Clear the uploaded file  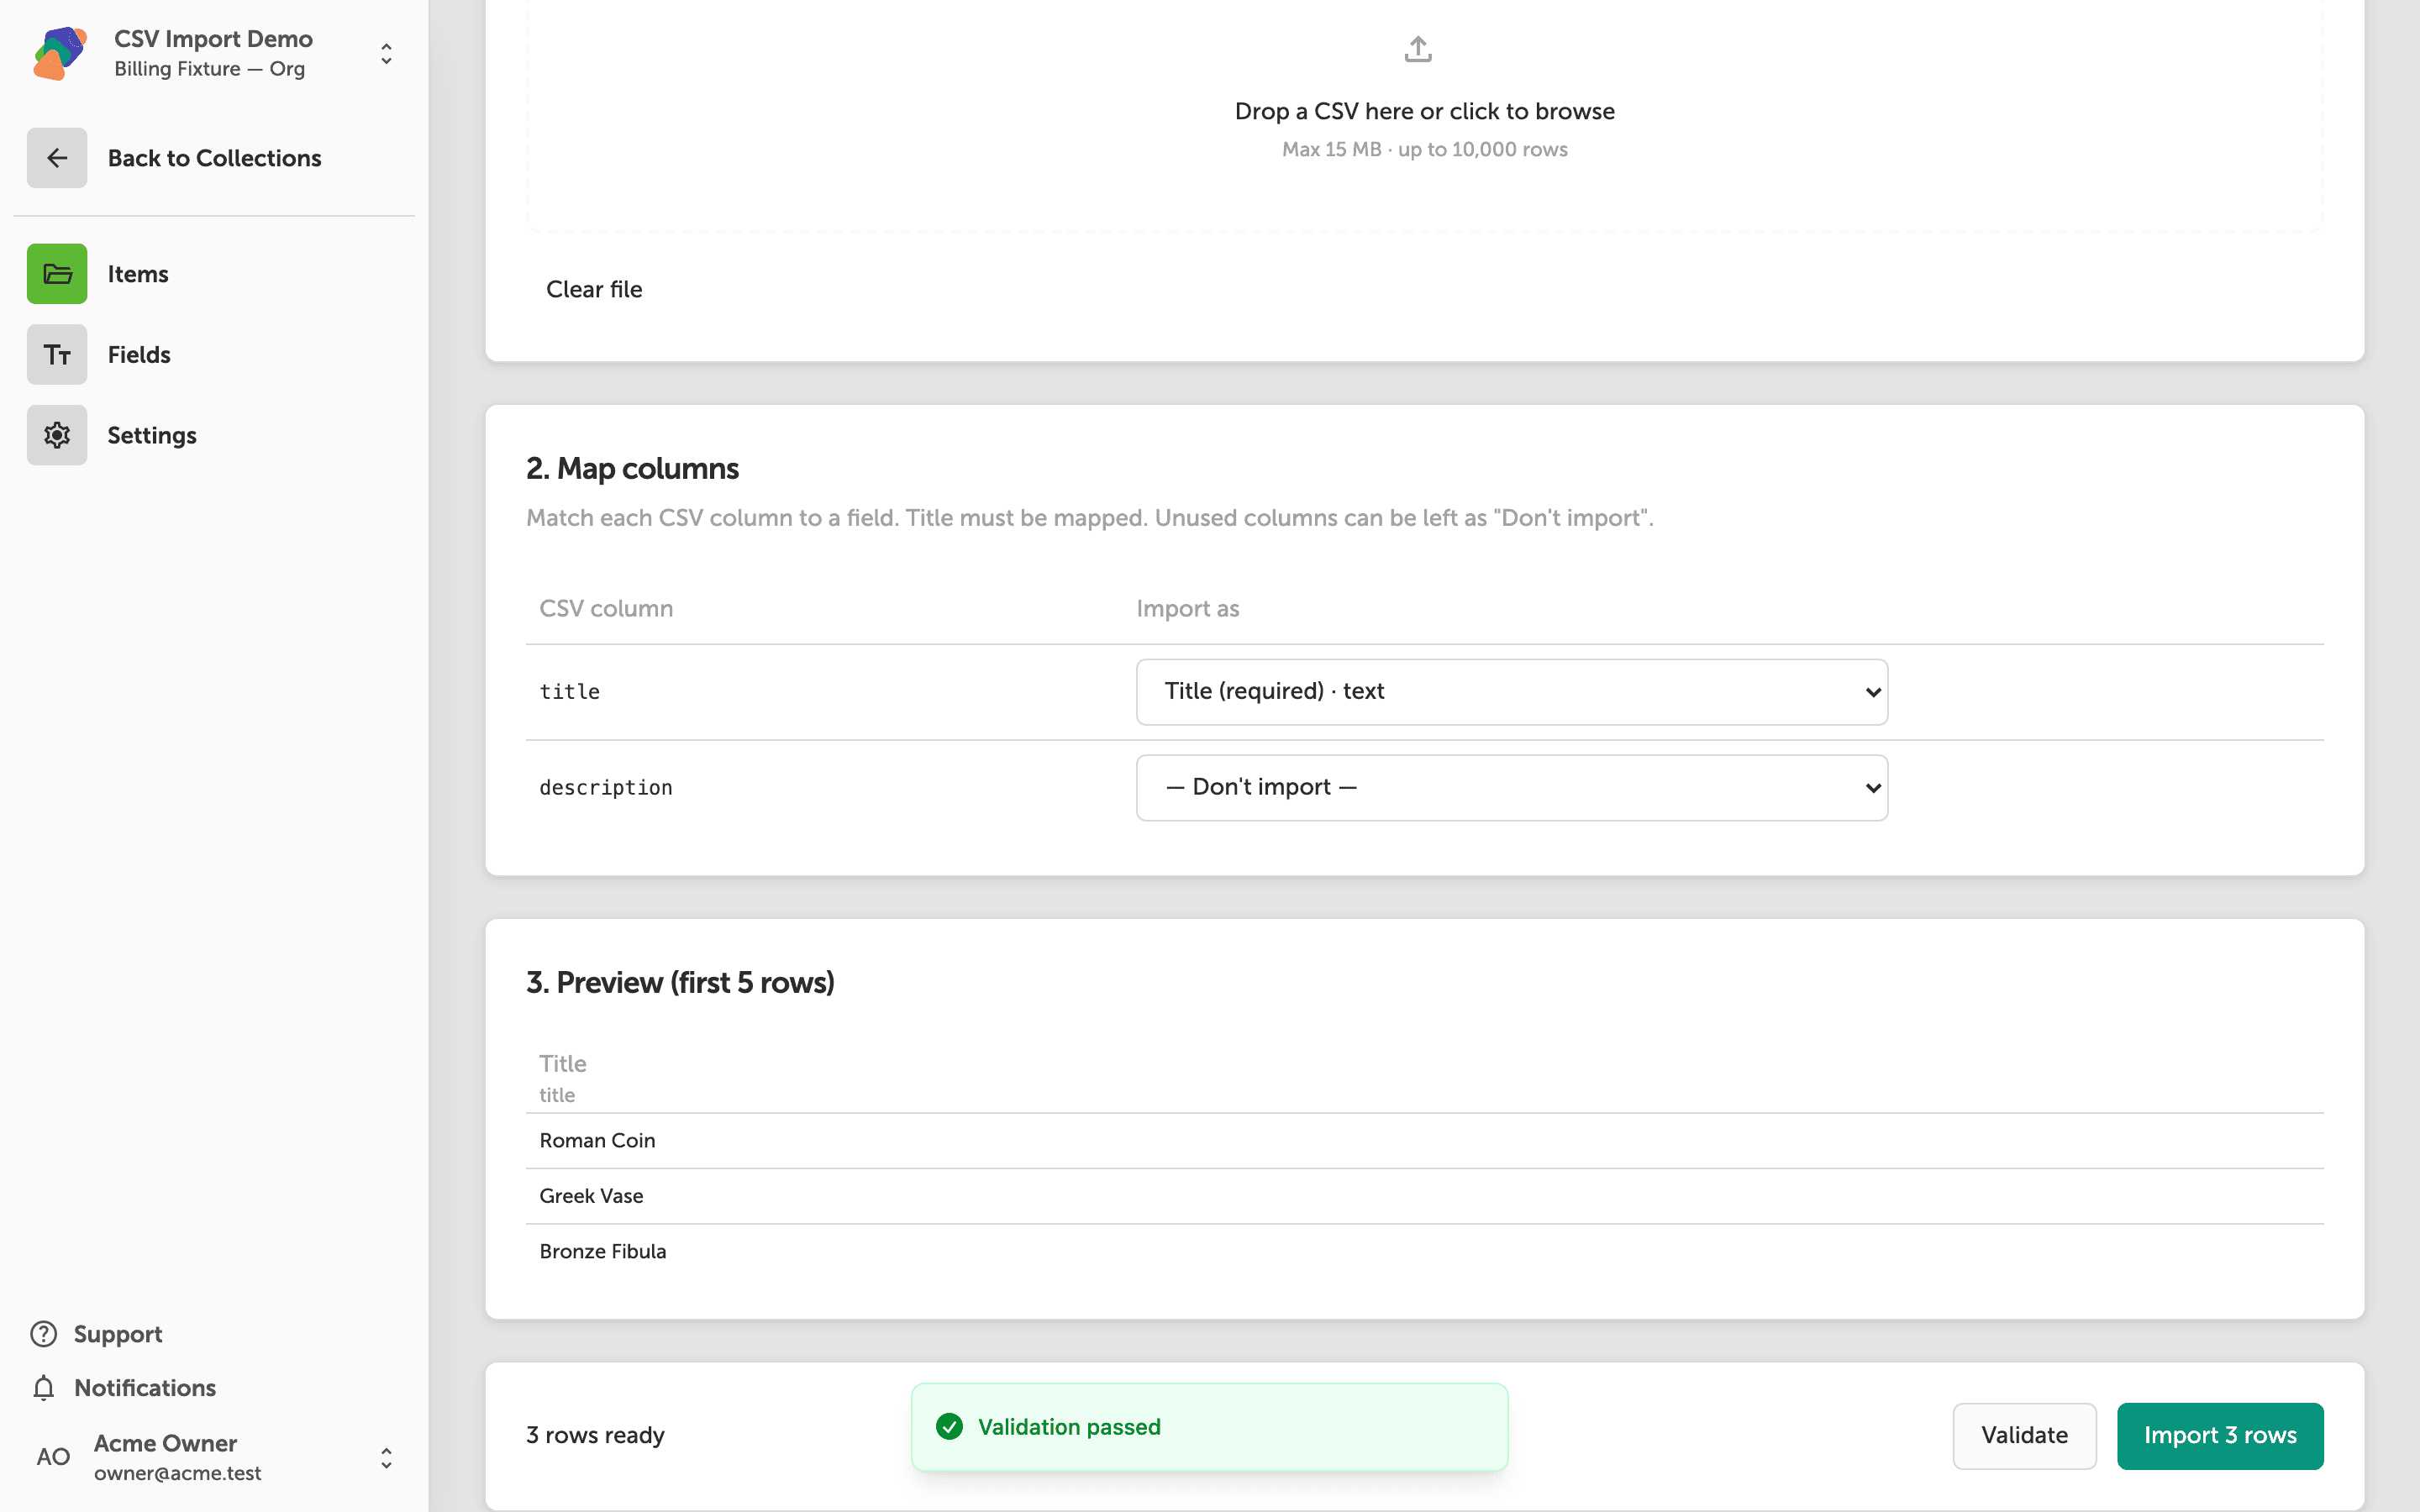[594, 289]
